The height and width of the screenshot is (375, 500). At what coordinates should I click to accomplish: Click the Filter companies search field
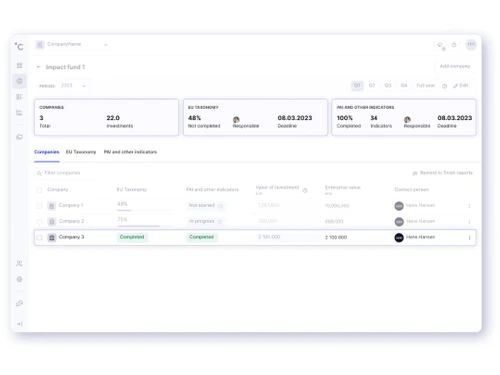(67, 173)
